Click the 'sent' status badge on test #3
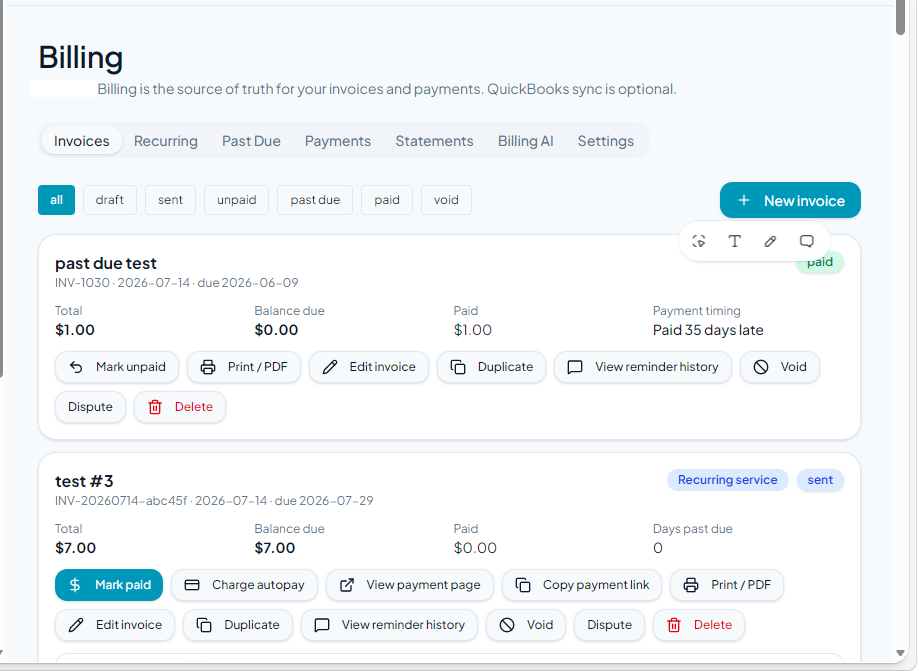This screenshot has height=671, width=919. (820, 480)
